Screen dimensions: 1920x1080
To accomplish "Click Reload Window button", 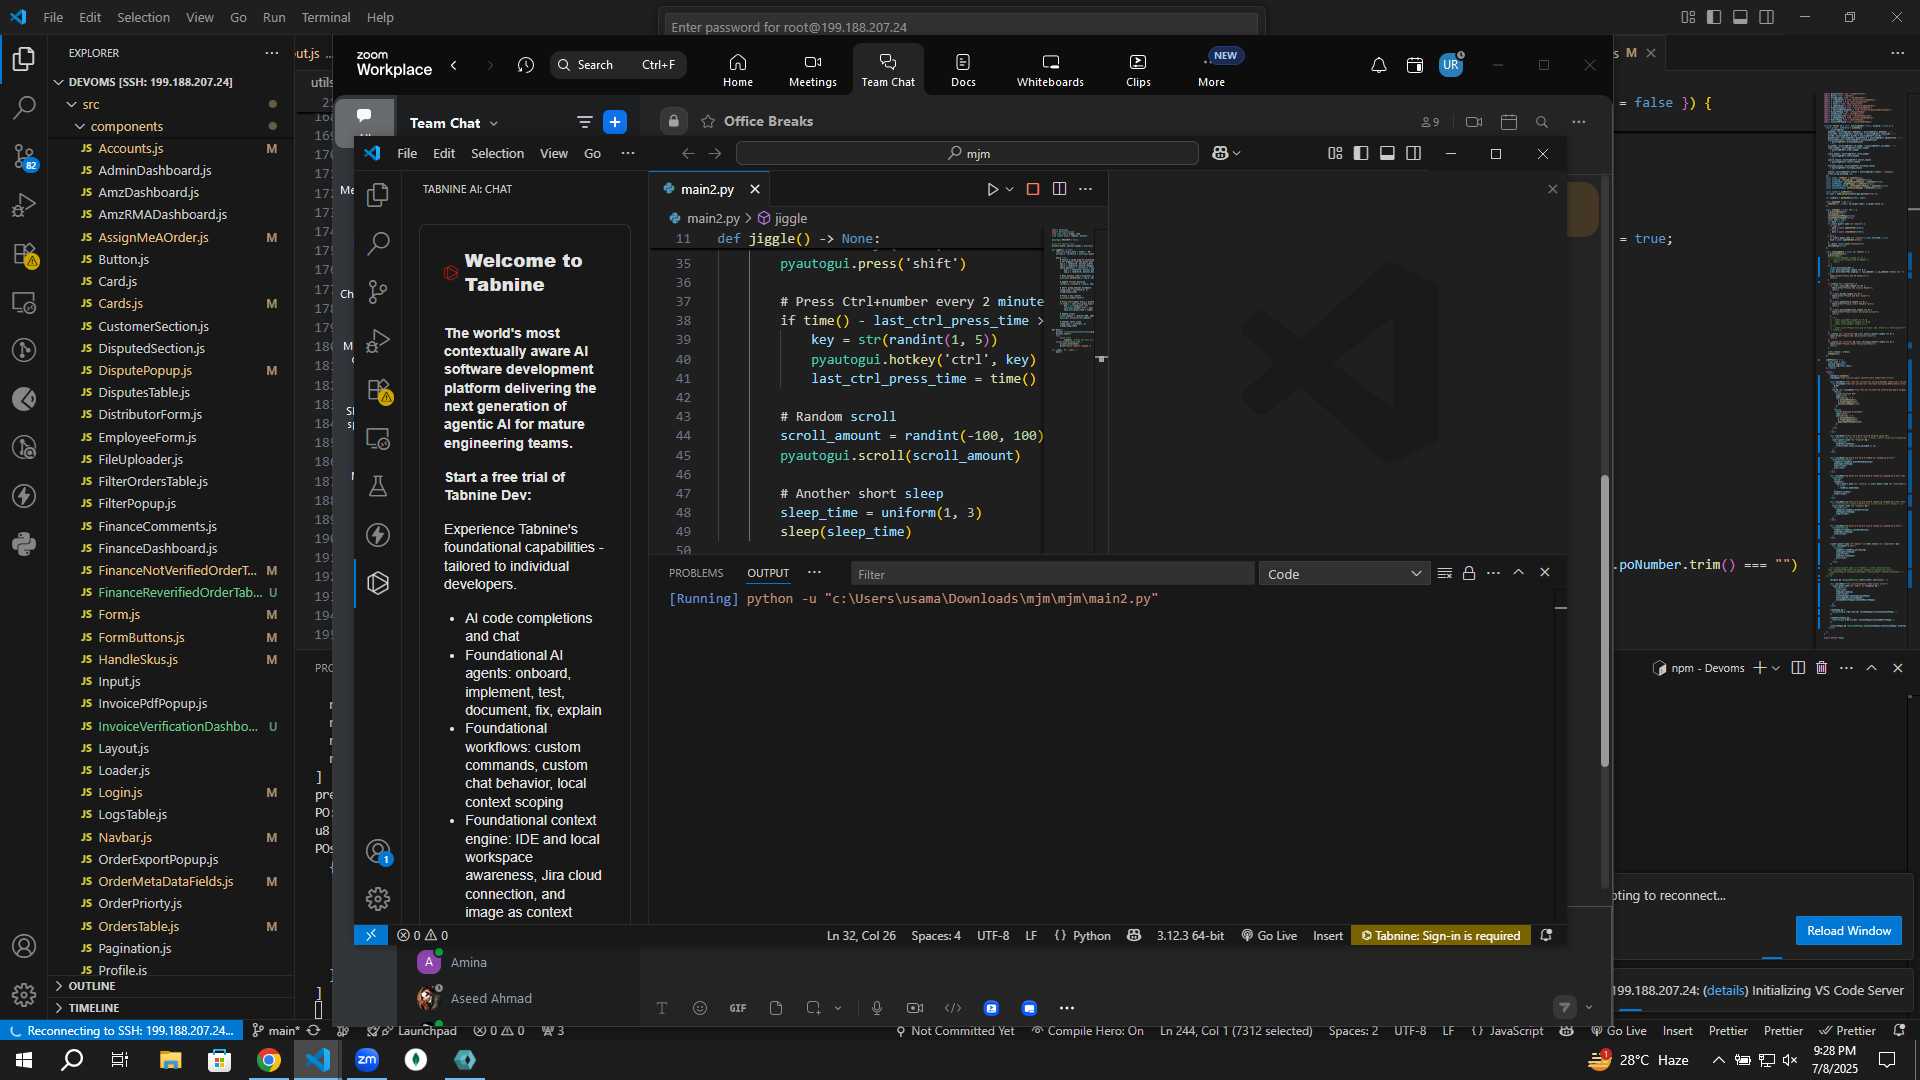I will pos(1848,931).
